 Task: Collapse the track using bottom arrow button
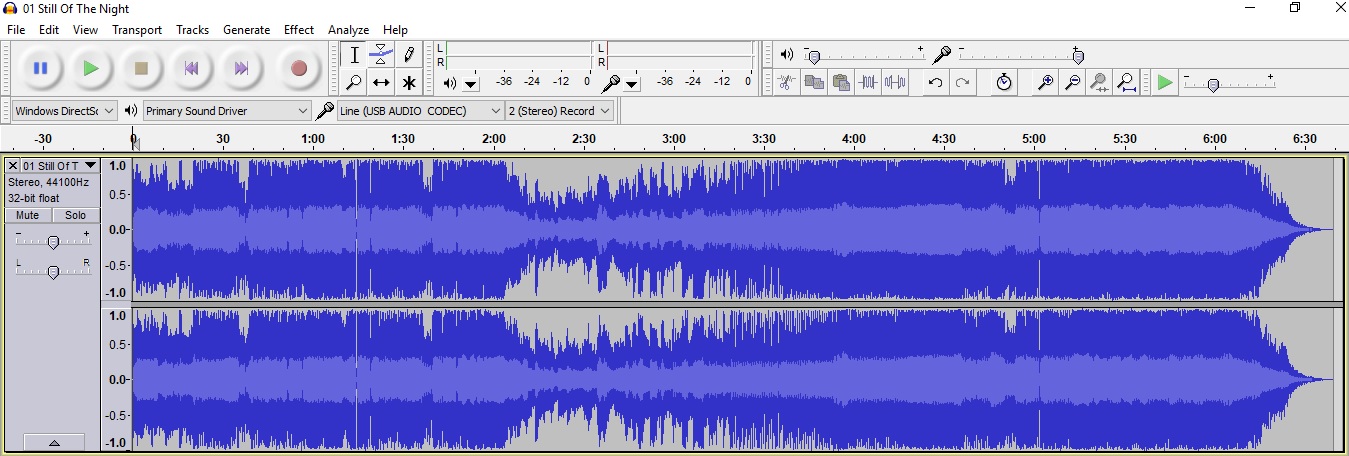pos(53,442)
